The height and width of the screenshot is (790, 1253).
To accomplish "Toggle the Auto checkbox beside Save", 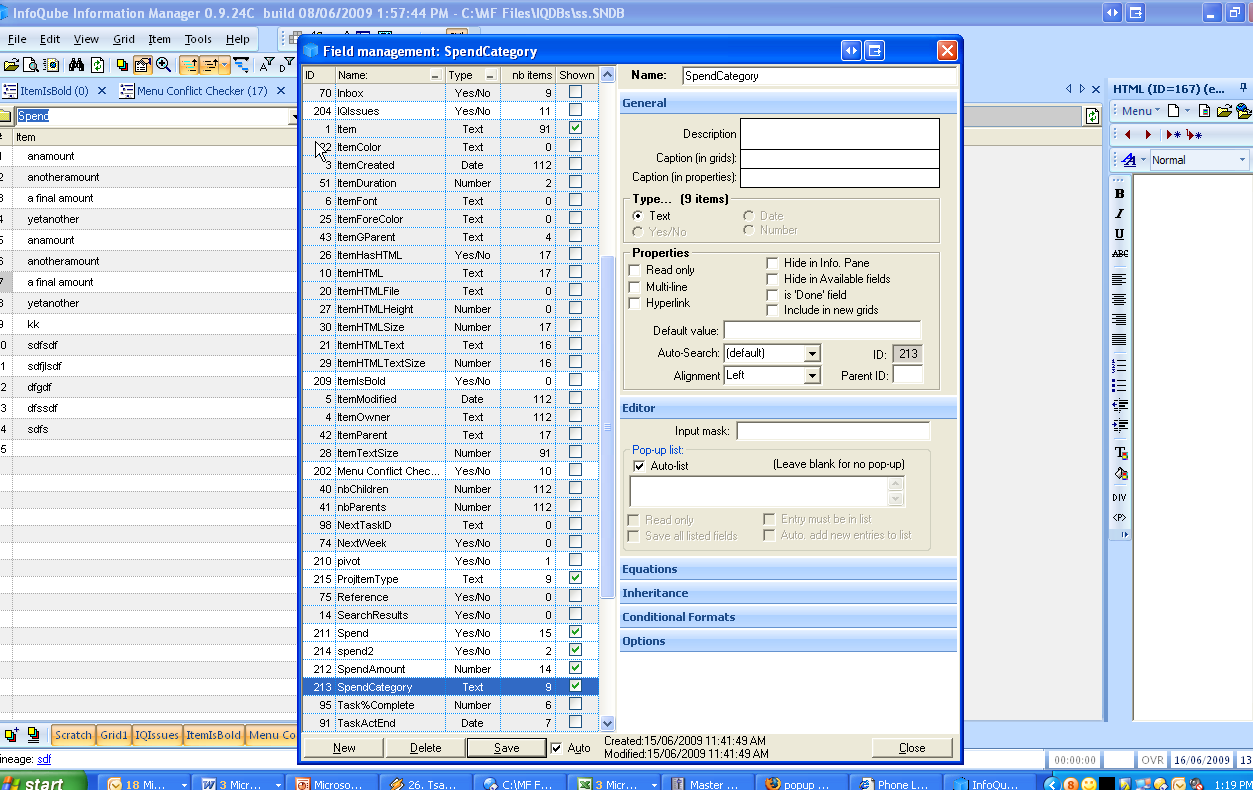I will coord(557,748).
